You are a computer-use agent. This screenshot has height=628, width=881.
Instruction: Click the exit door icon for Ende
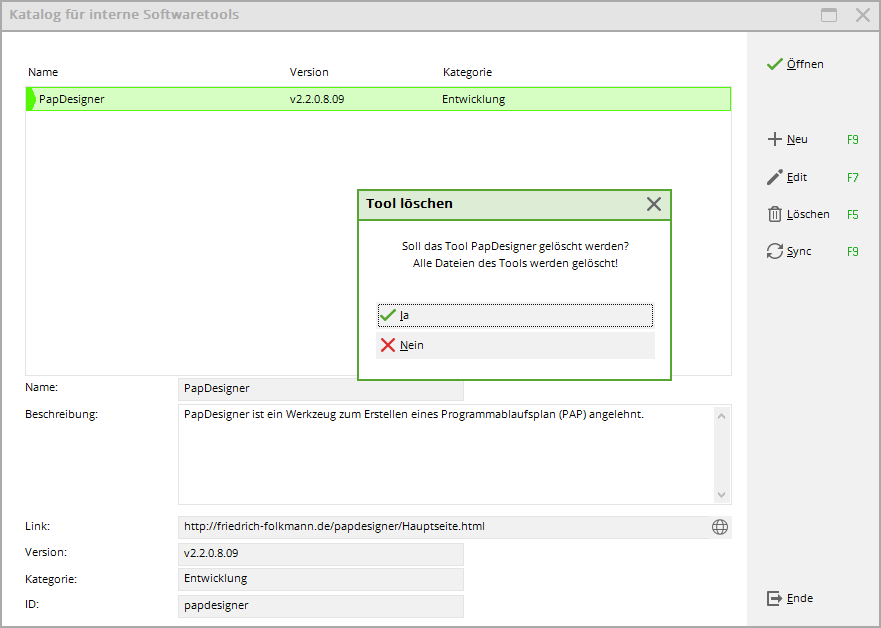pos(774,598)
